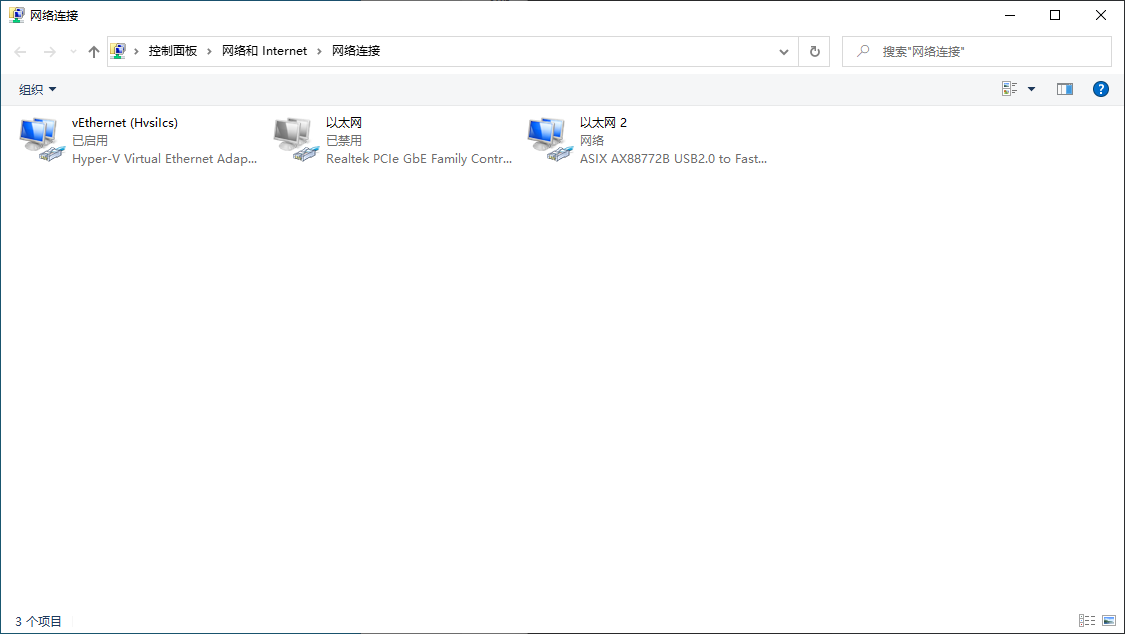Open Help via the question mark icon
The height and width of the screenshot is (634, 1125).
click(1100, 88)
